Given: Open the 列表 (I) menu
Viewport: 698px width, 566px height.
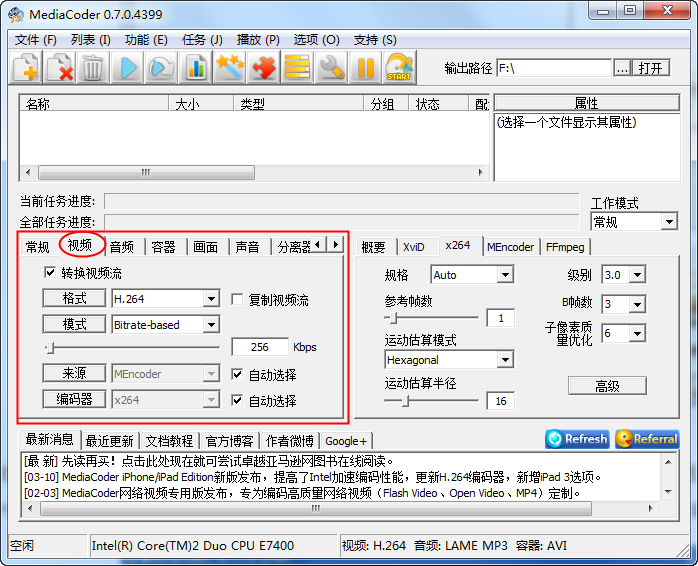Looking at the screenshot, I should [x=90, y=40].
